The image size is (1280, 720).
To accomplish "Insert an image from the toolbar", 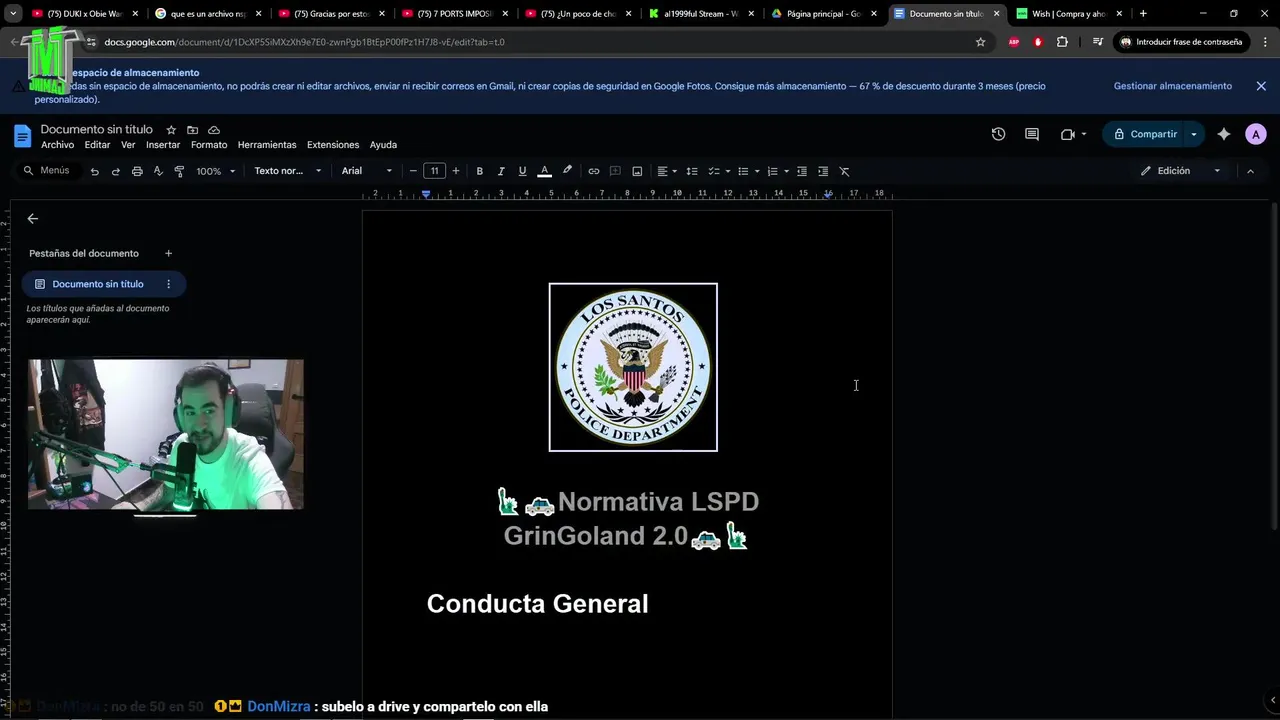I will (x=637, y=171).
